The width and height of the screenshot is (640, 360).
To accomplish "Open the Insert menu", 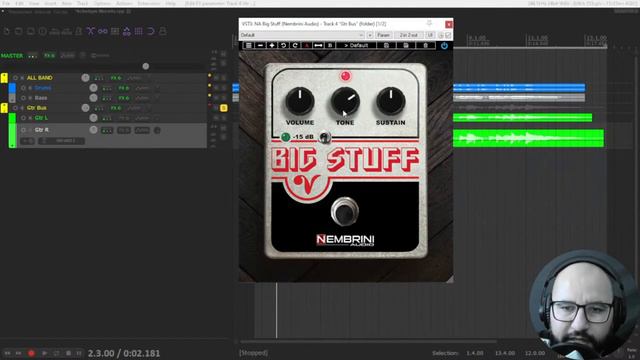I will pos(50,3).
